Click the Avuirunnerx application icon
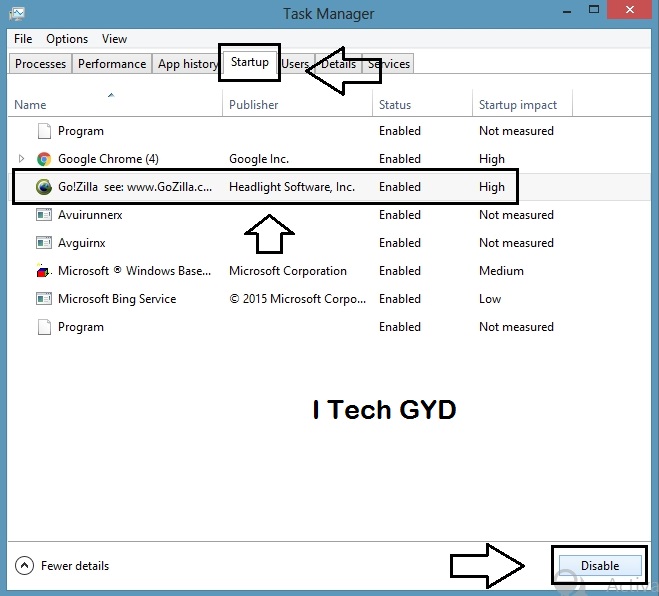 click(44, 215)
